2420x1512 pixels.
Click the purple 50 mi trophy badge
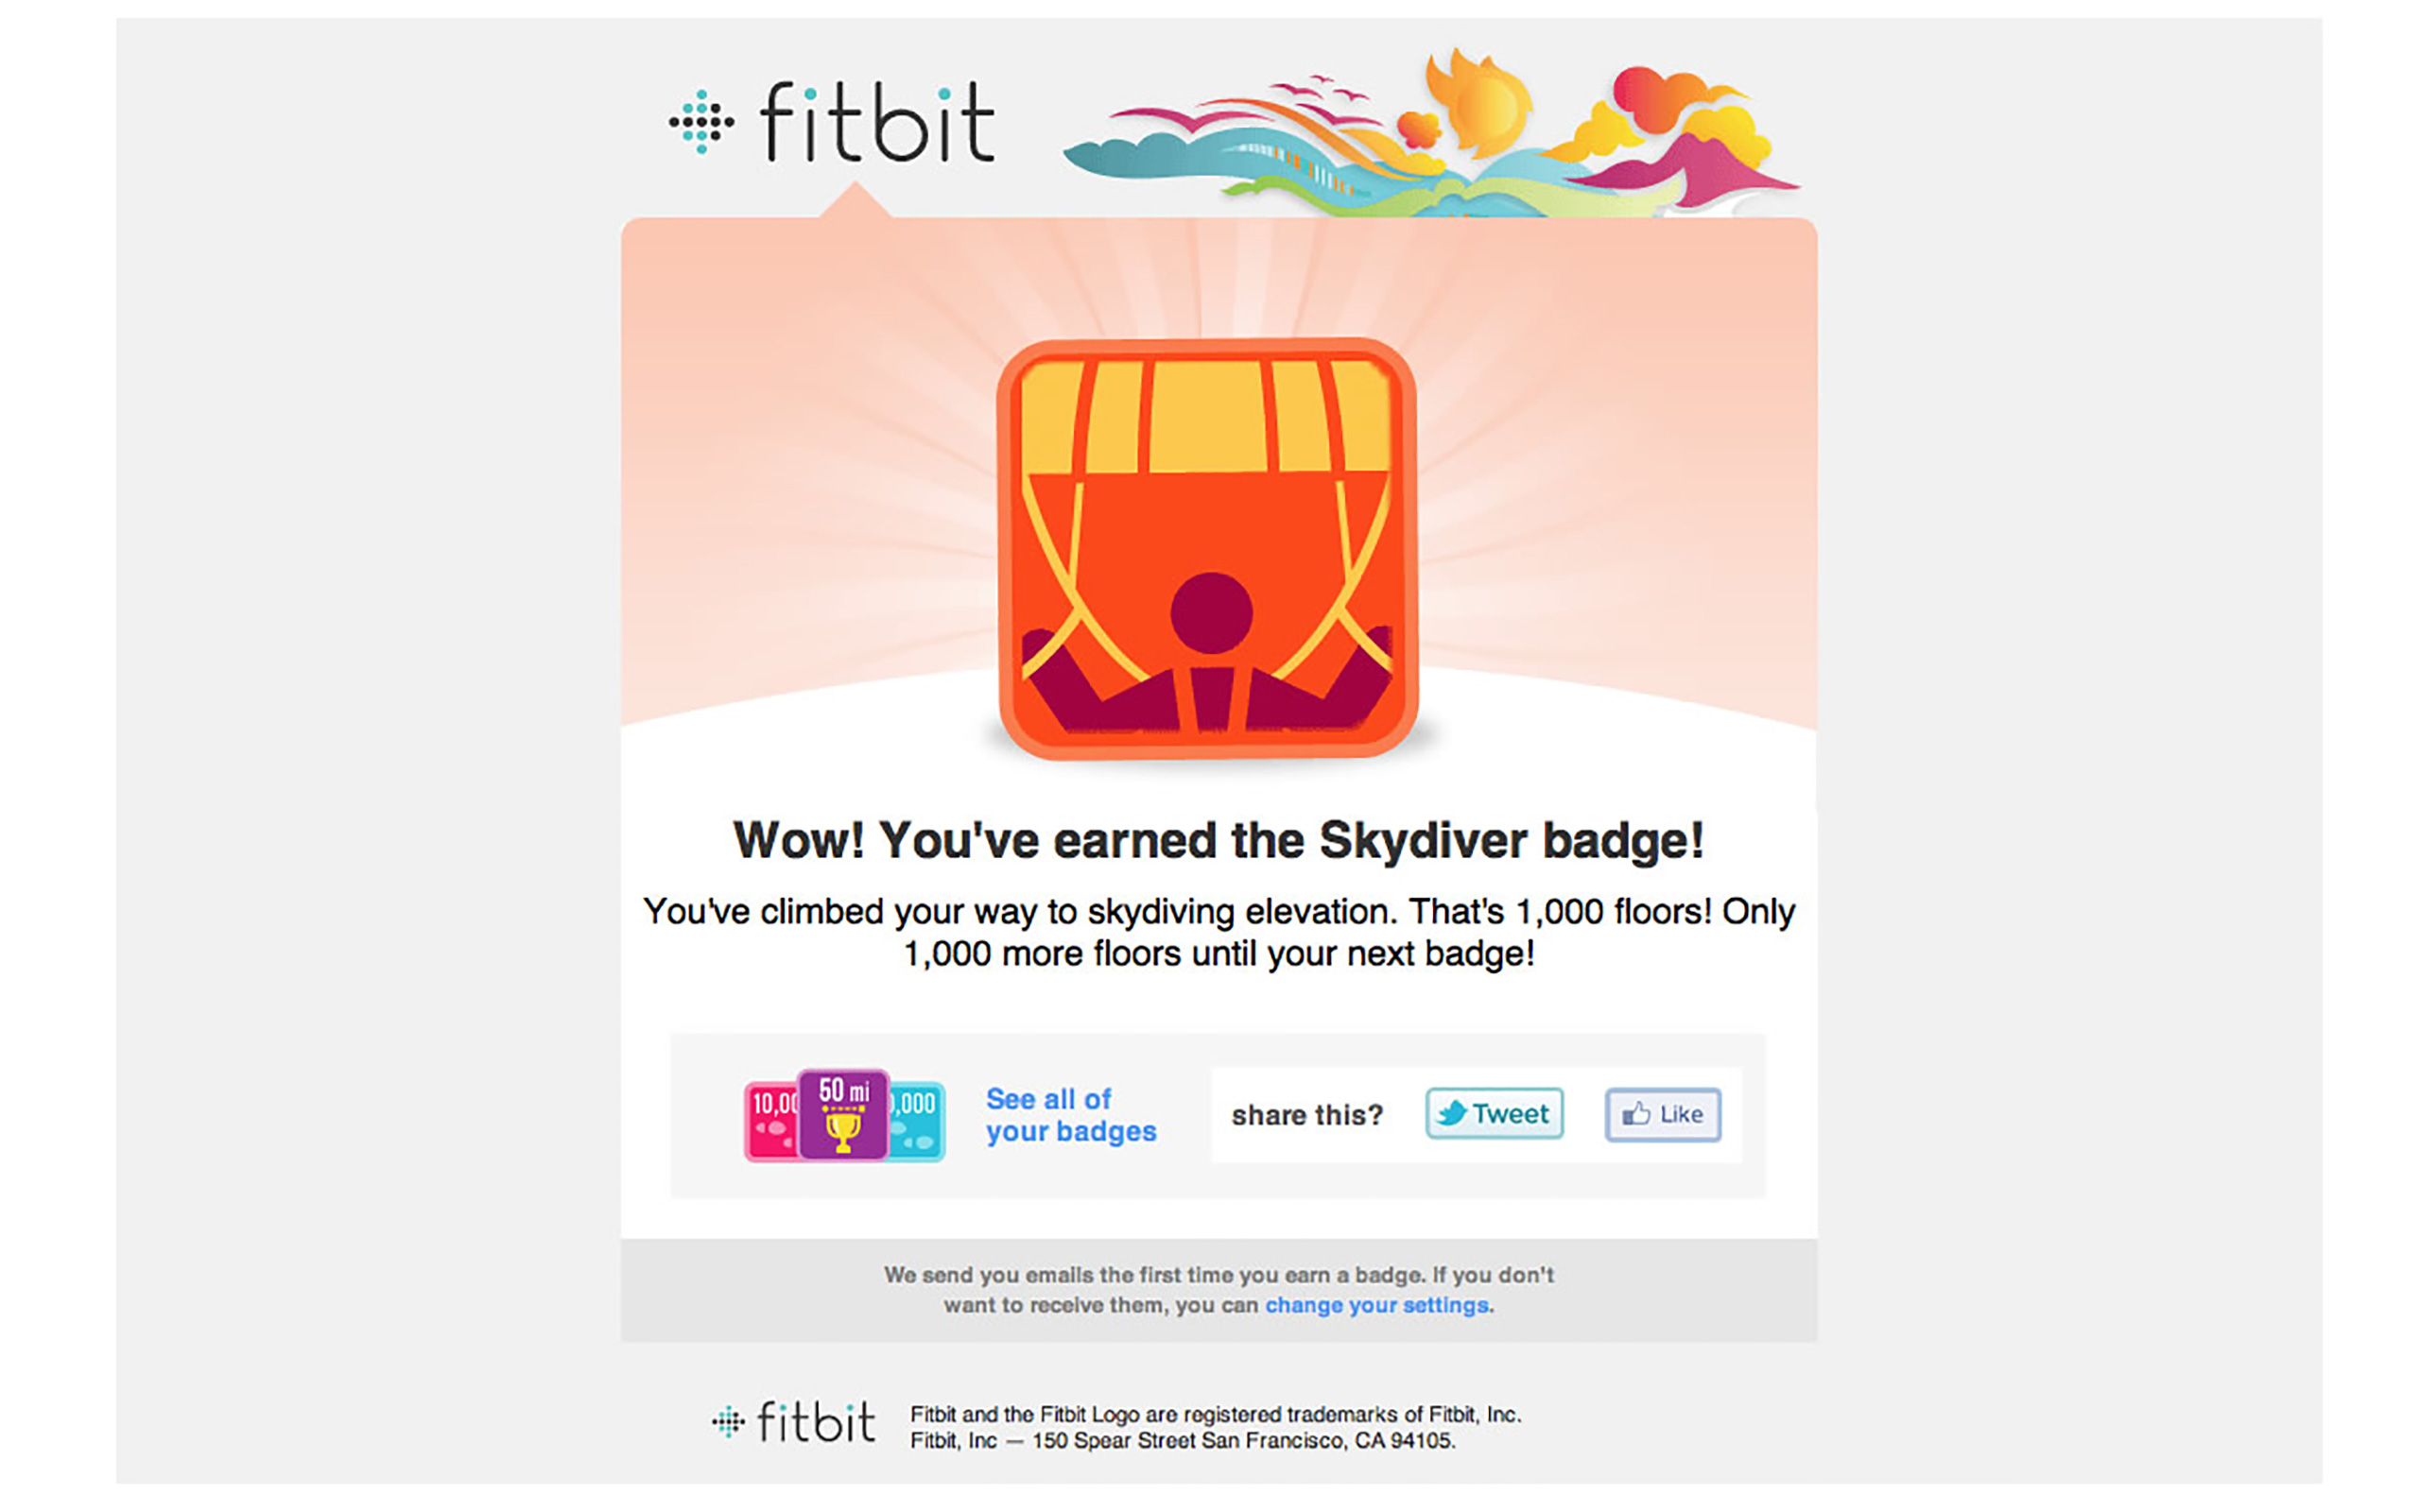pos(843,1114)
